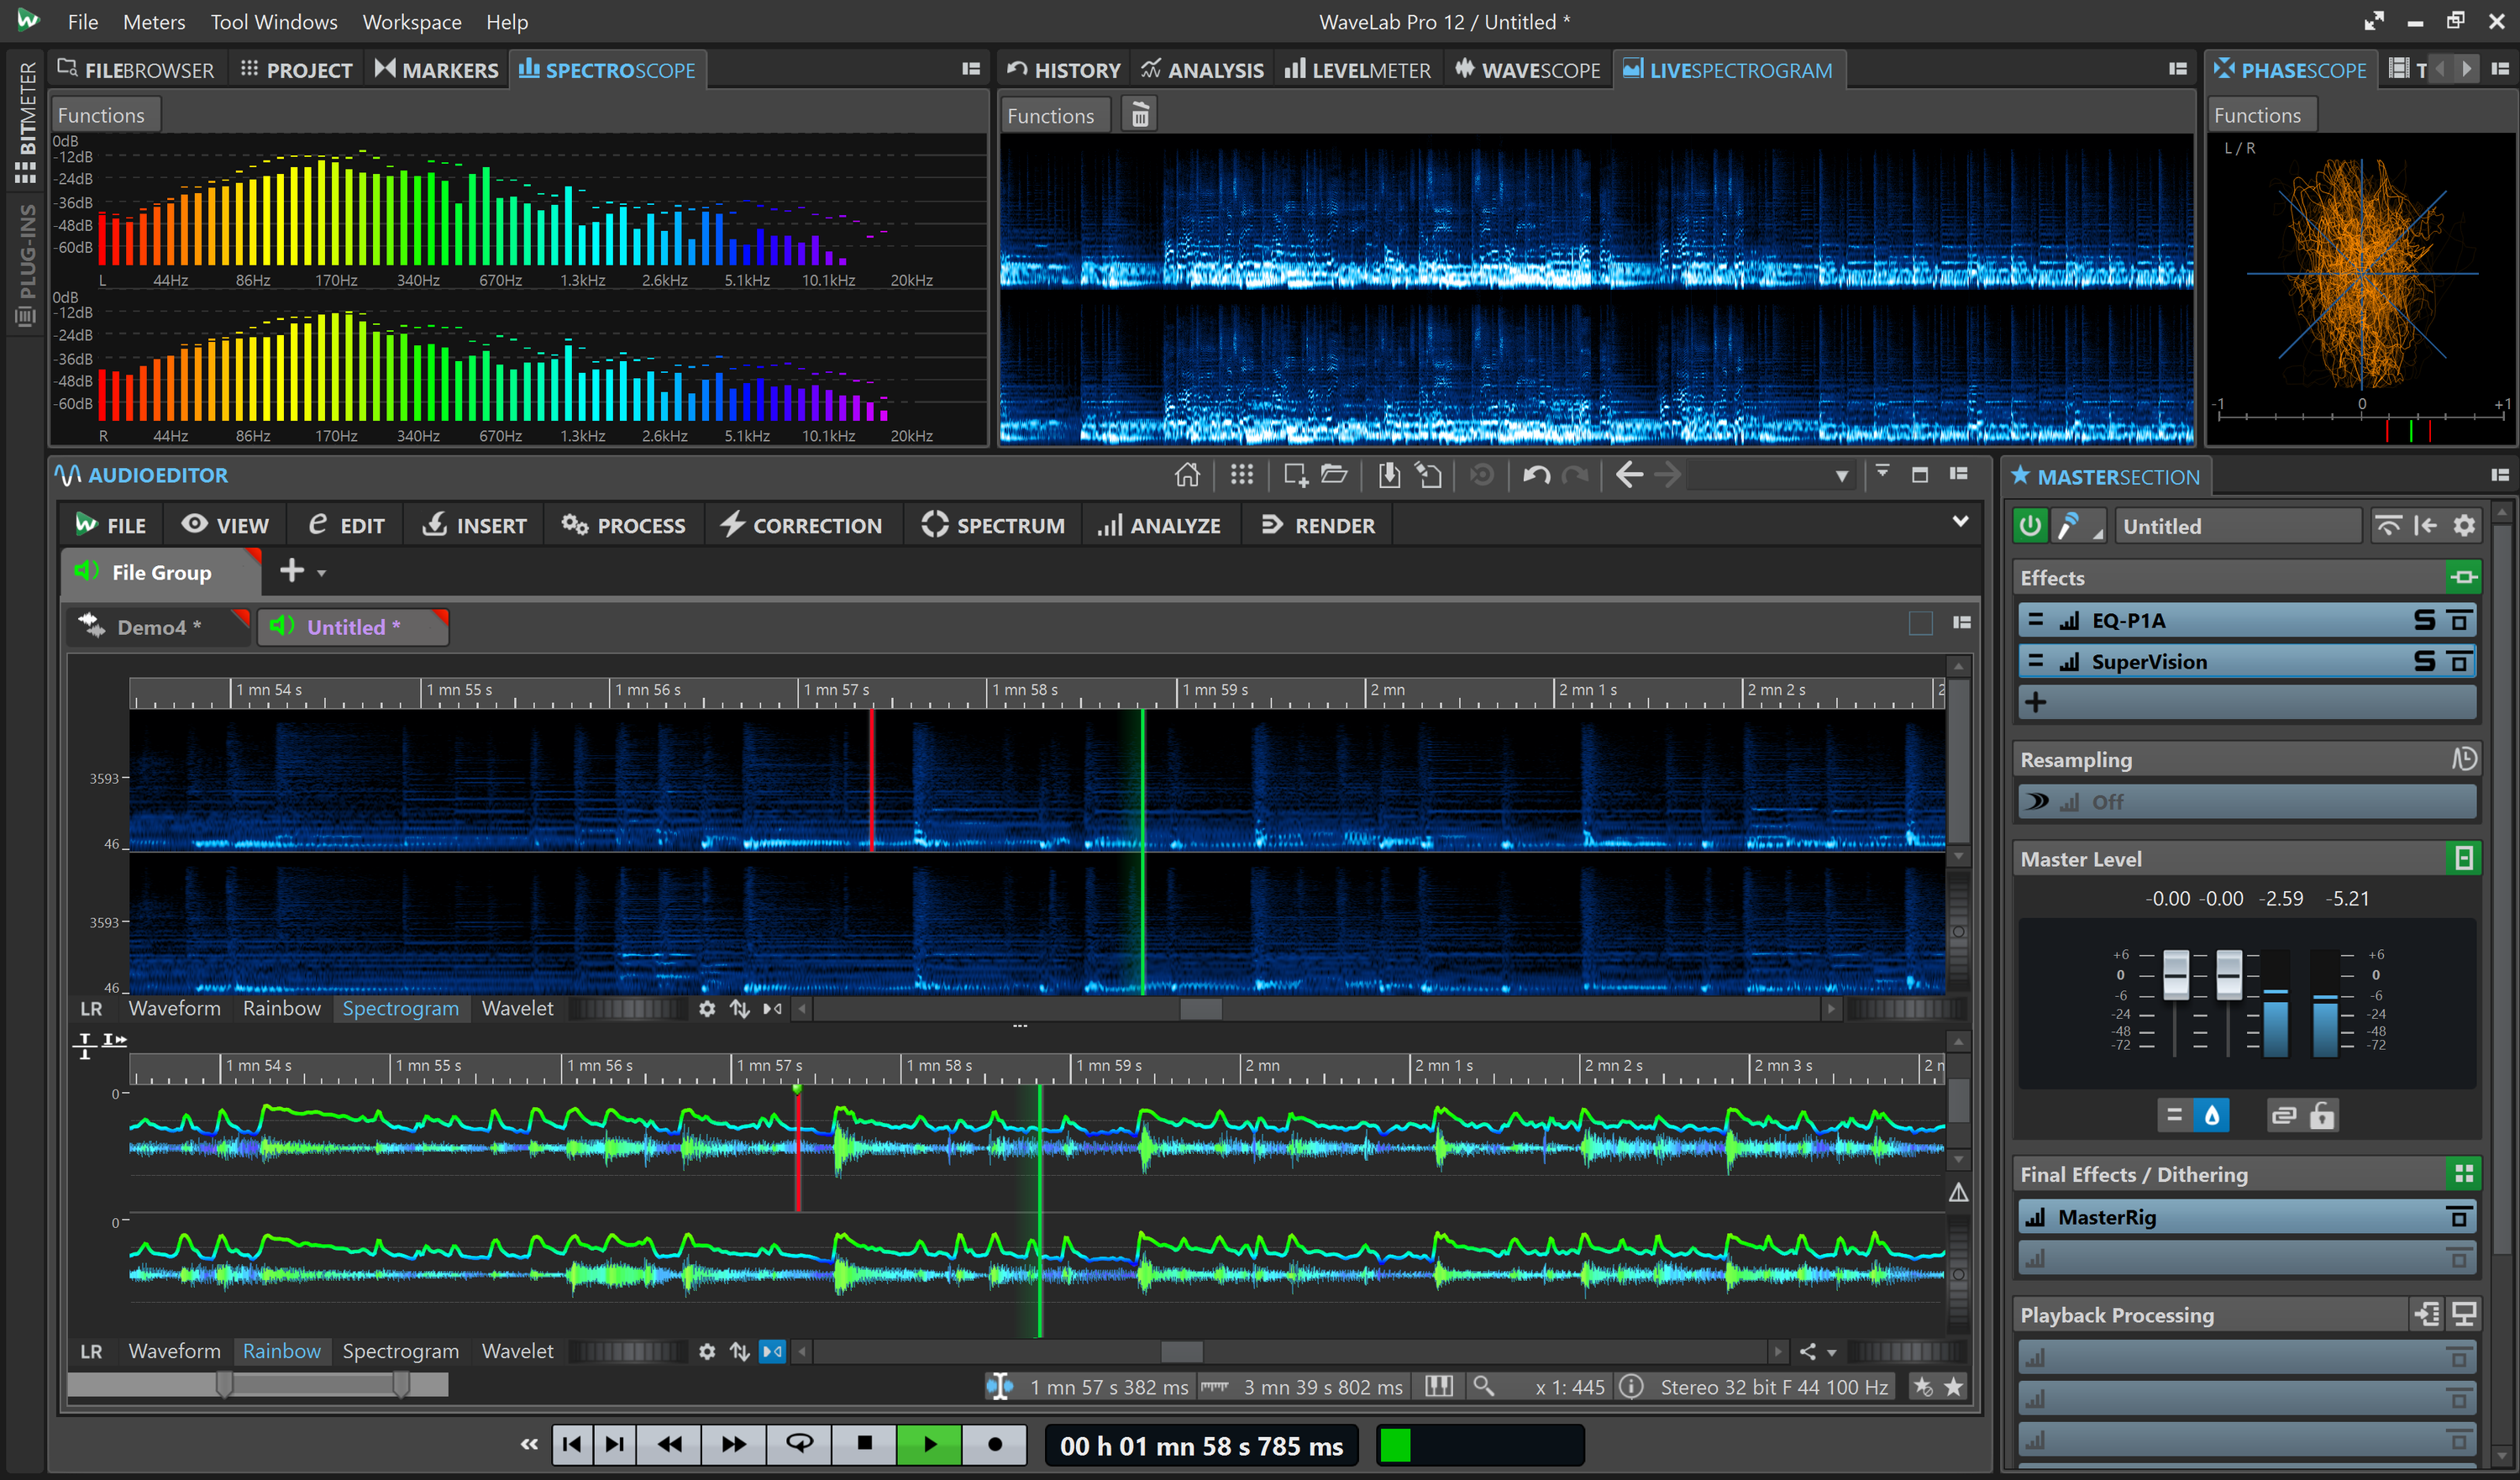Image resolution: width=2520 pixels, height=1480 pixels.
Task: Select the Spectrogram display mode in lower view
Action: click(400, 1351)
